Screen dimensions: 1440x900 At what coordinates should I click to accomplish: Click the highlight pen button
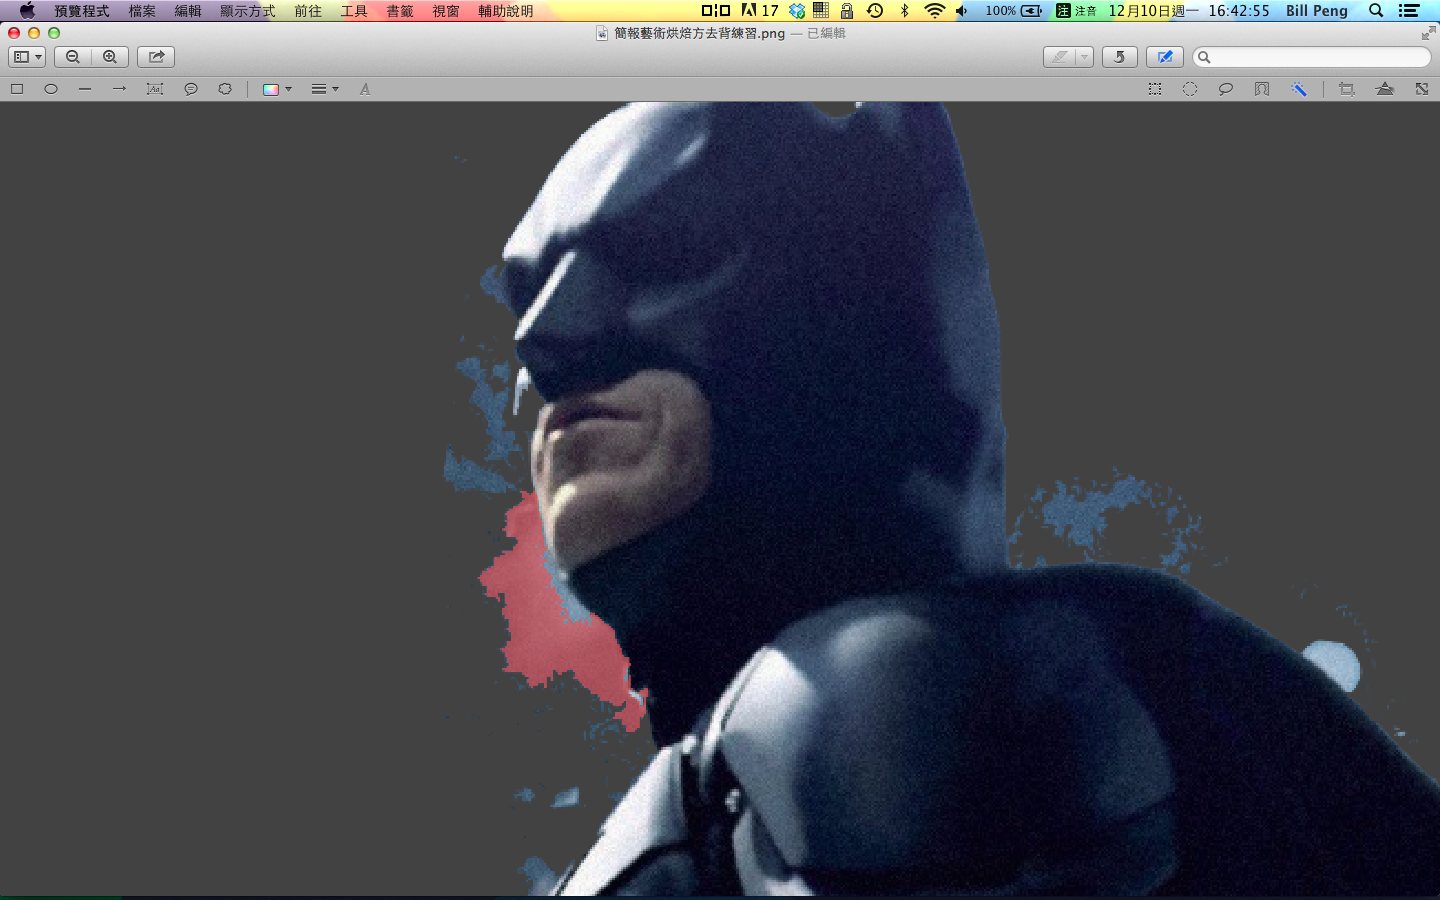(1060, 57)
